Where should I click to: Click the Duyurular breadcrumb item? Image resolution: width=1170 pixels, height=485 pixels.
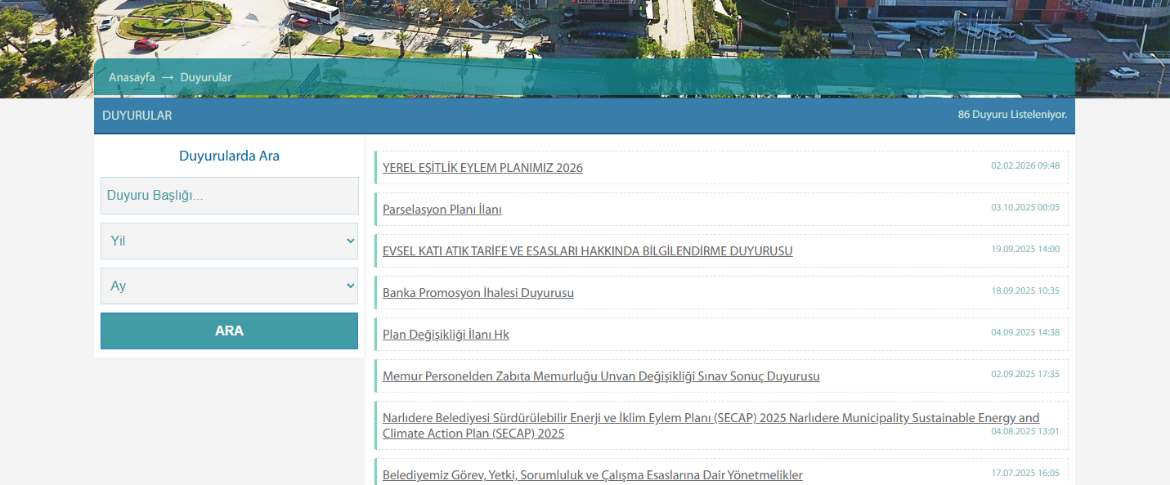pyautogui.click(x=206, y=77)
